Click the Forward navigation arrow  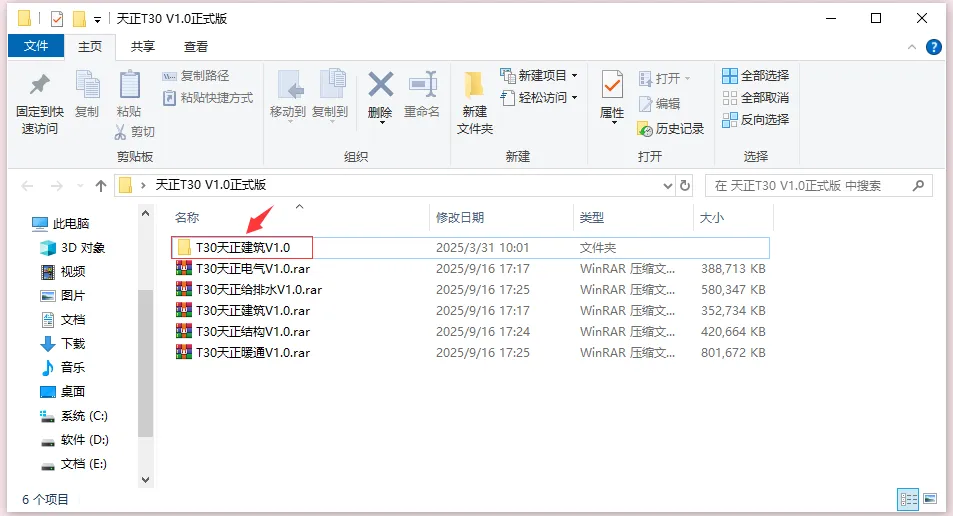click(57, 186)
